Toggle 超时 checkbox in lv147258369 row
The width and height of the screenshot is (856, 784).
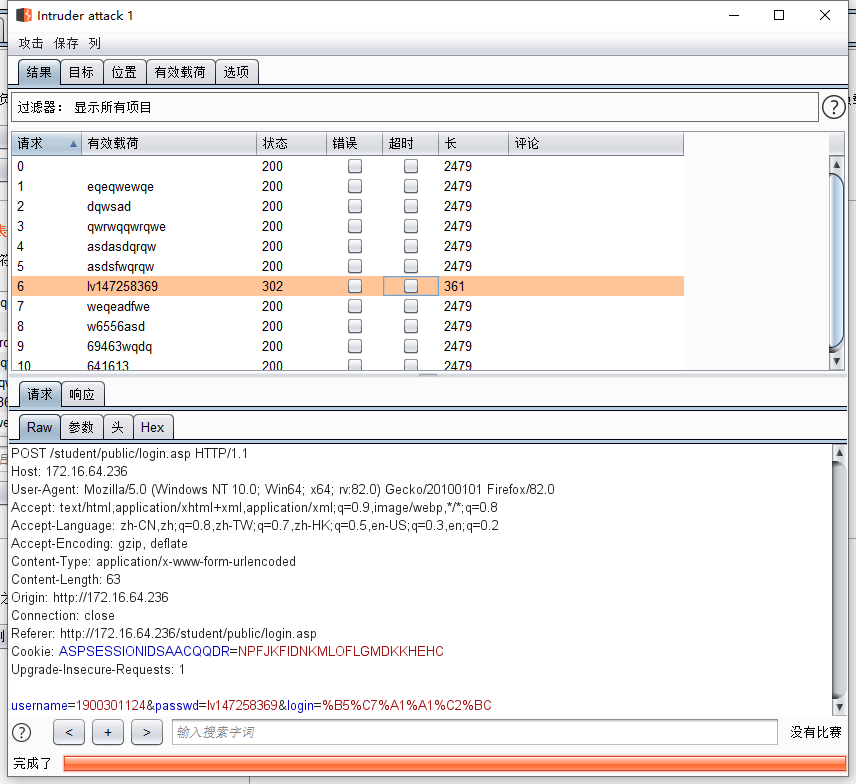click(x=411, y=286)
